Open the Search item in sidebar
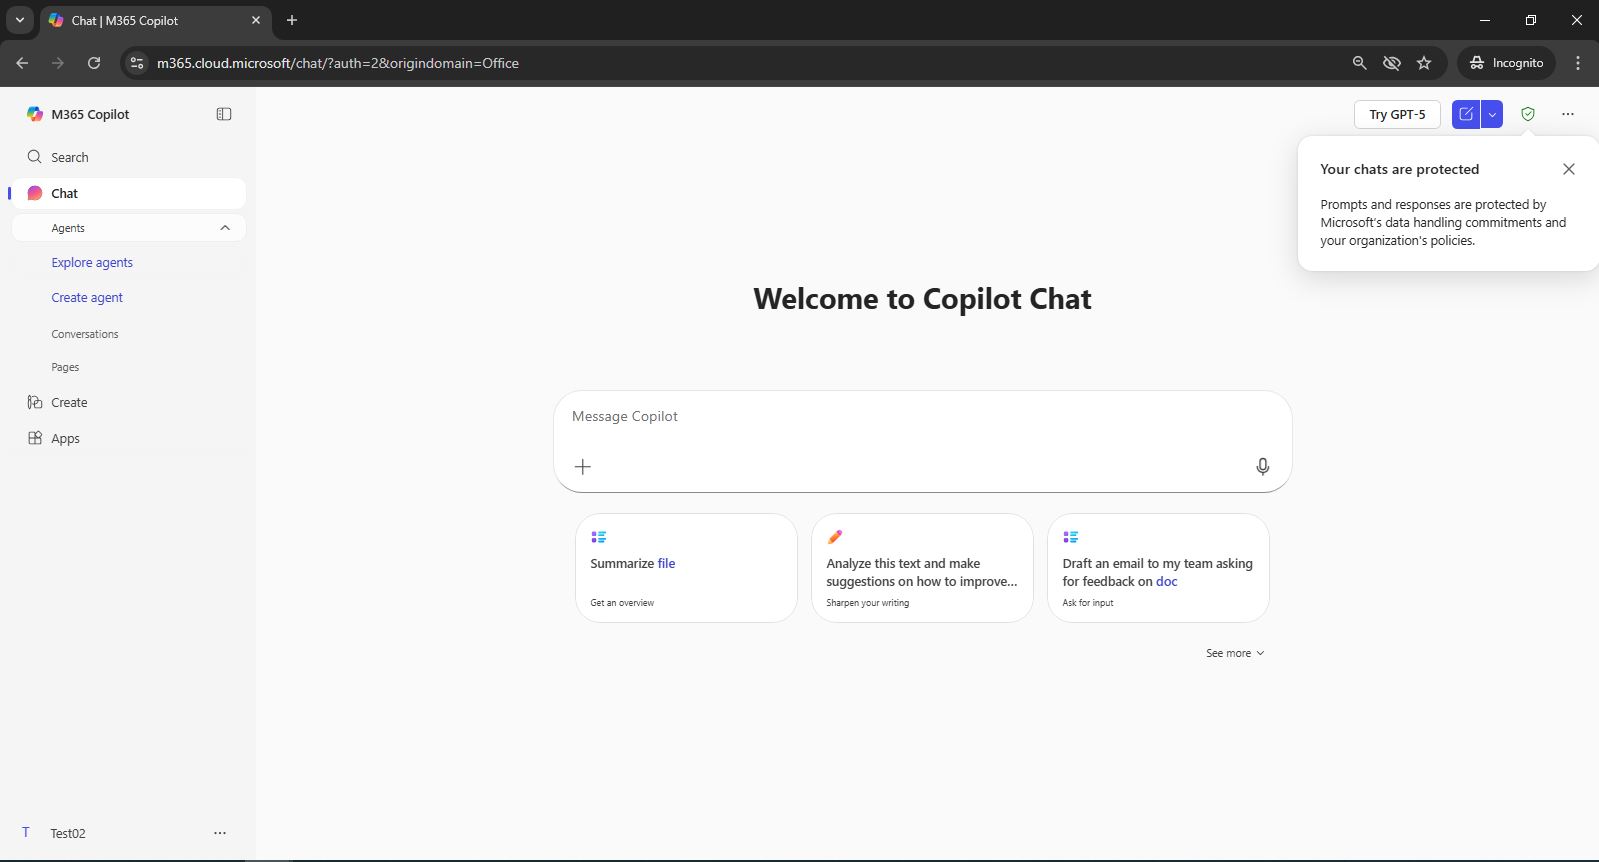The width and height of the screenshot is (1599, 862). coord(70,157)
